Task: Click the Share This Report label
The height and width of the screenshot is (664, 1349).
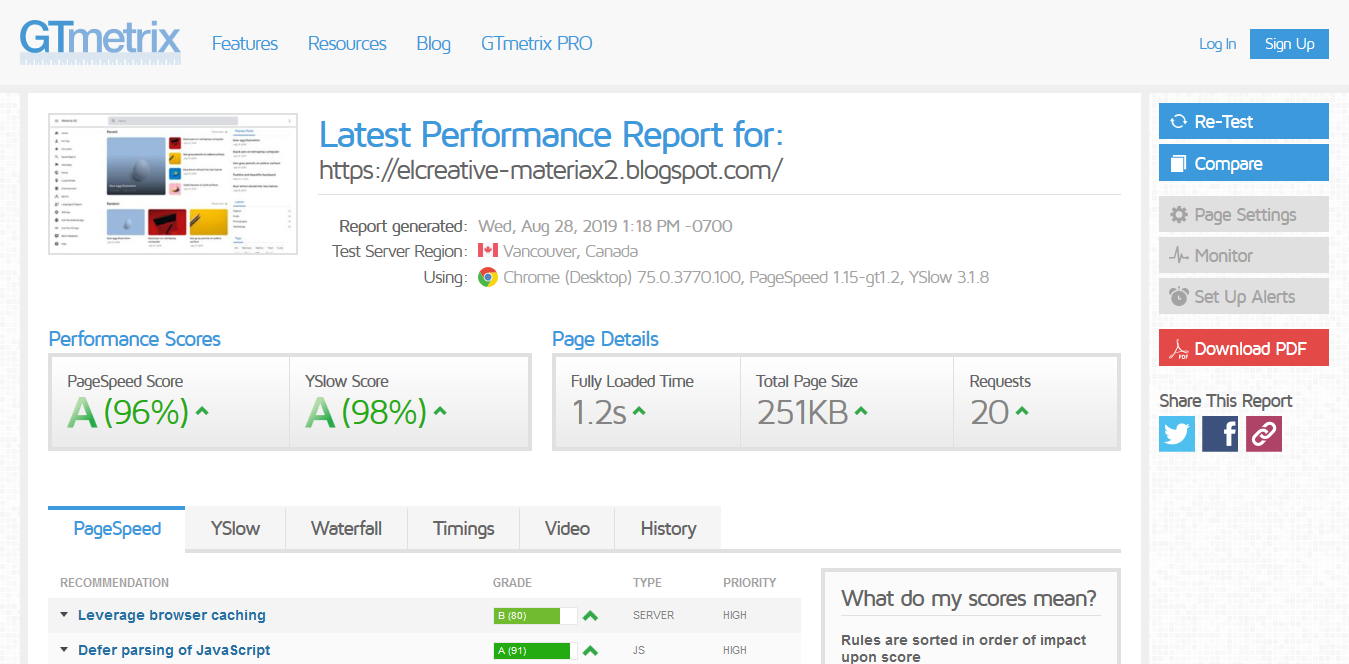Action: coord(1225,401)
